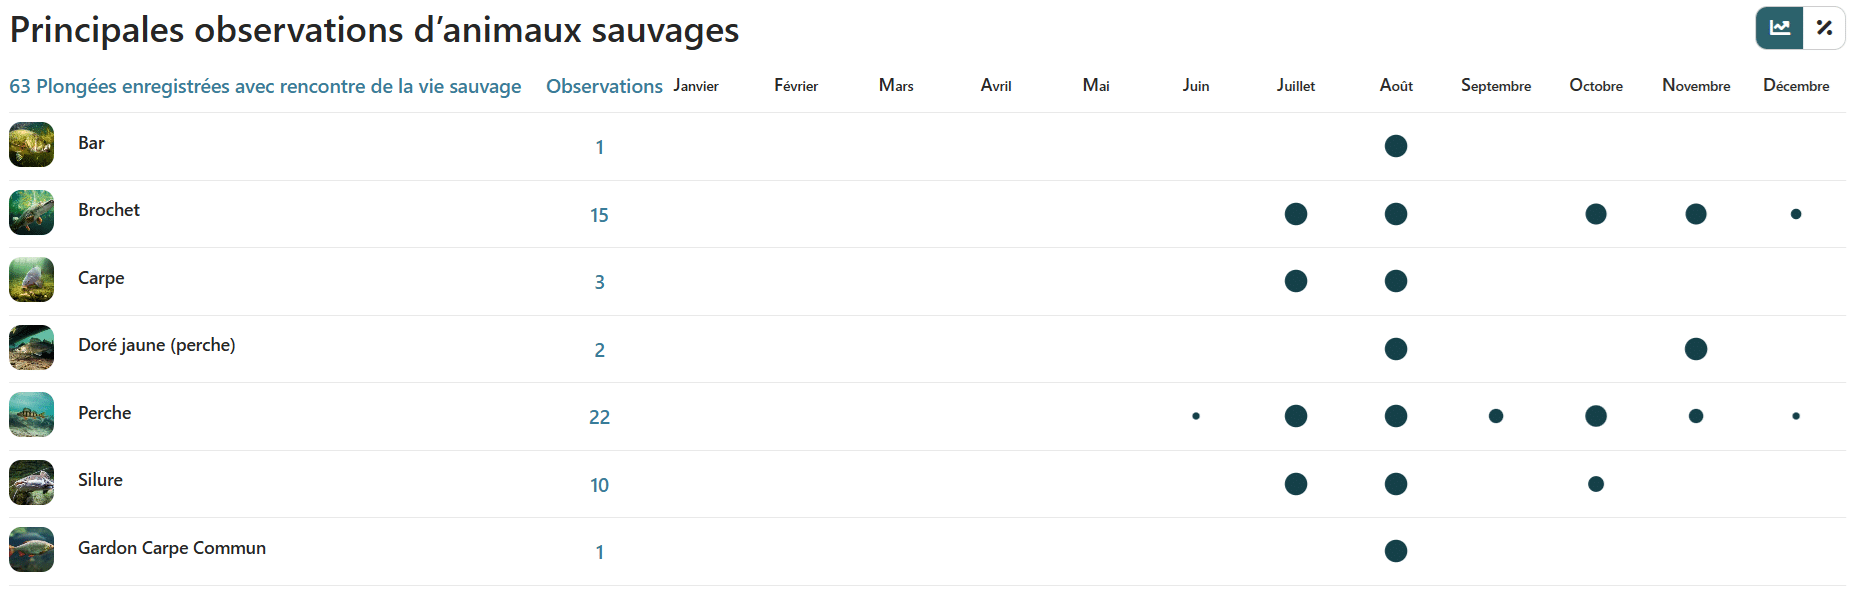The image size is (1863, 601).
Task: Click the Gardon Carpe Commun icon
Action: (31, 550)
